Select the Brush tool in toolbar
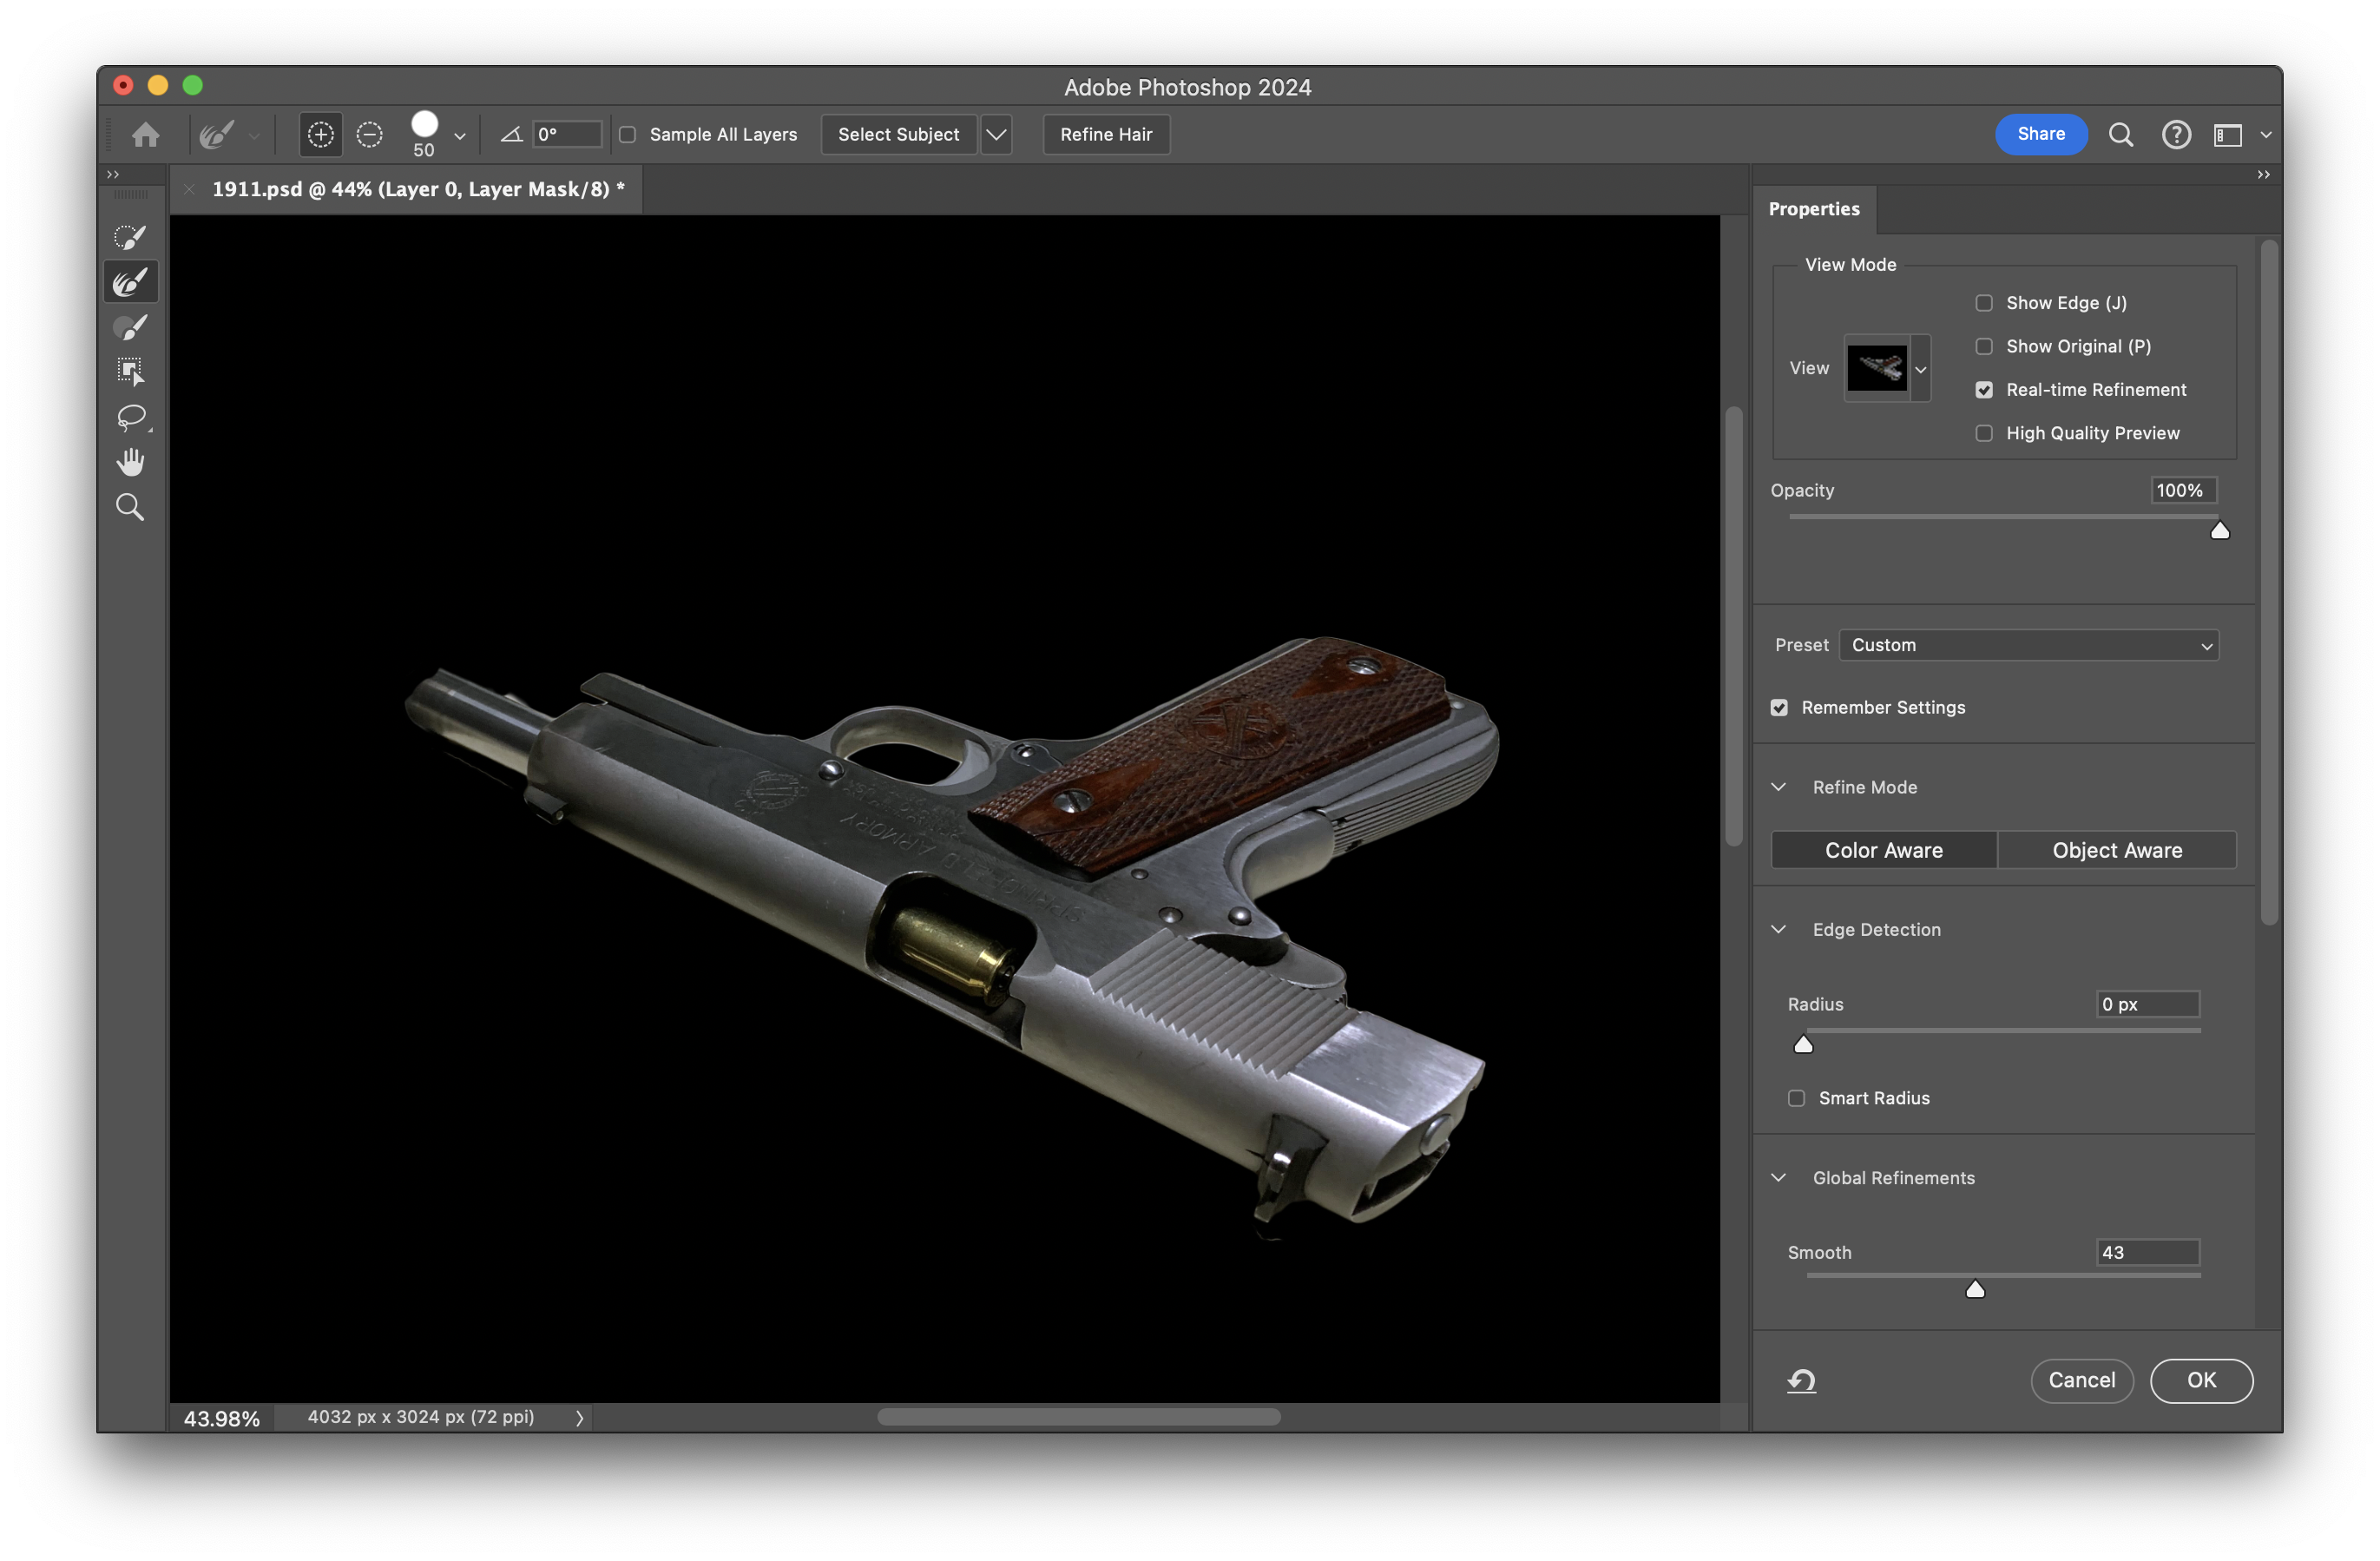The height and width of the screenshot is (1561, 2380). click(x=130, y=327)
